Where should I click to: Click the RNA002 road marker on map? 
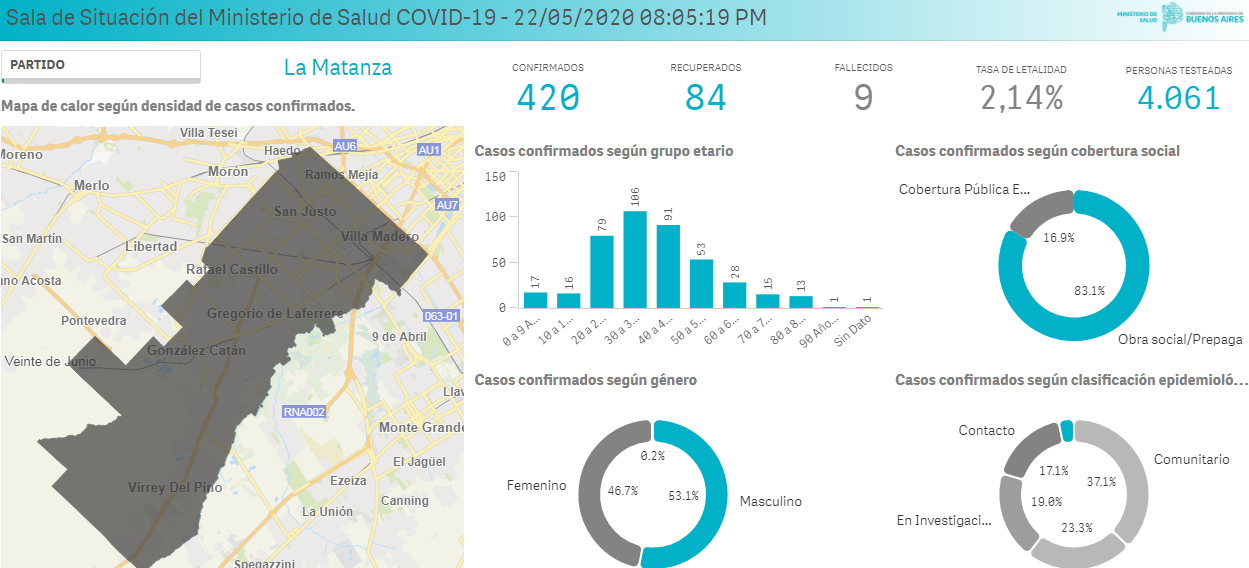click(x=304, y=411)
